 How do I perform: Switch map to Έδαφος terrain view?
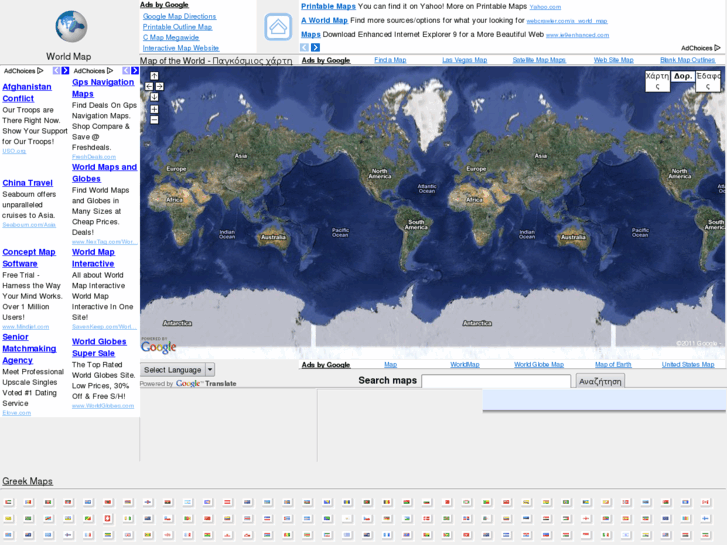(x=708, y=81)
